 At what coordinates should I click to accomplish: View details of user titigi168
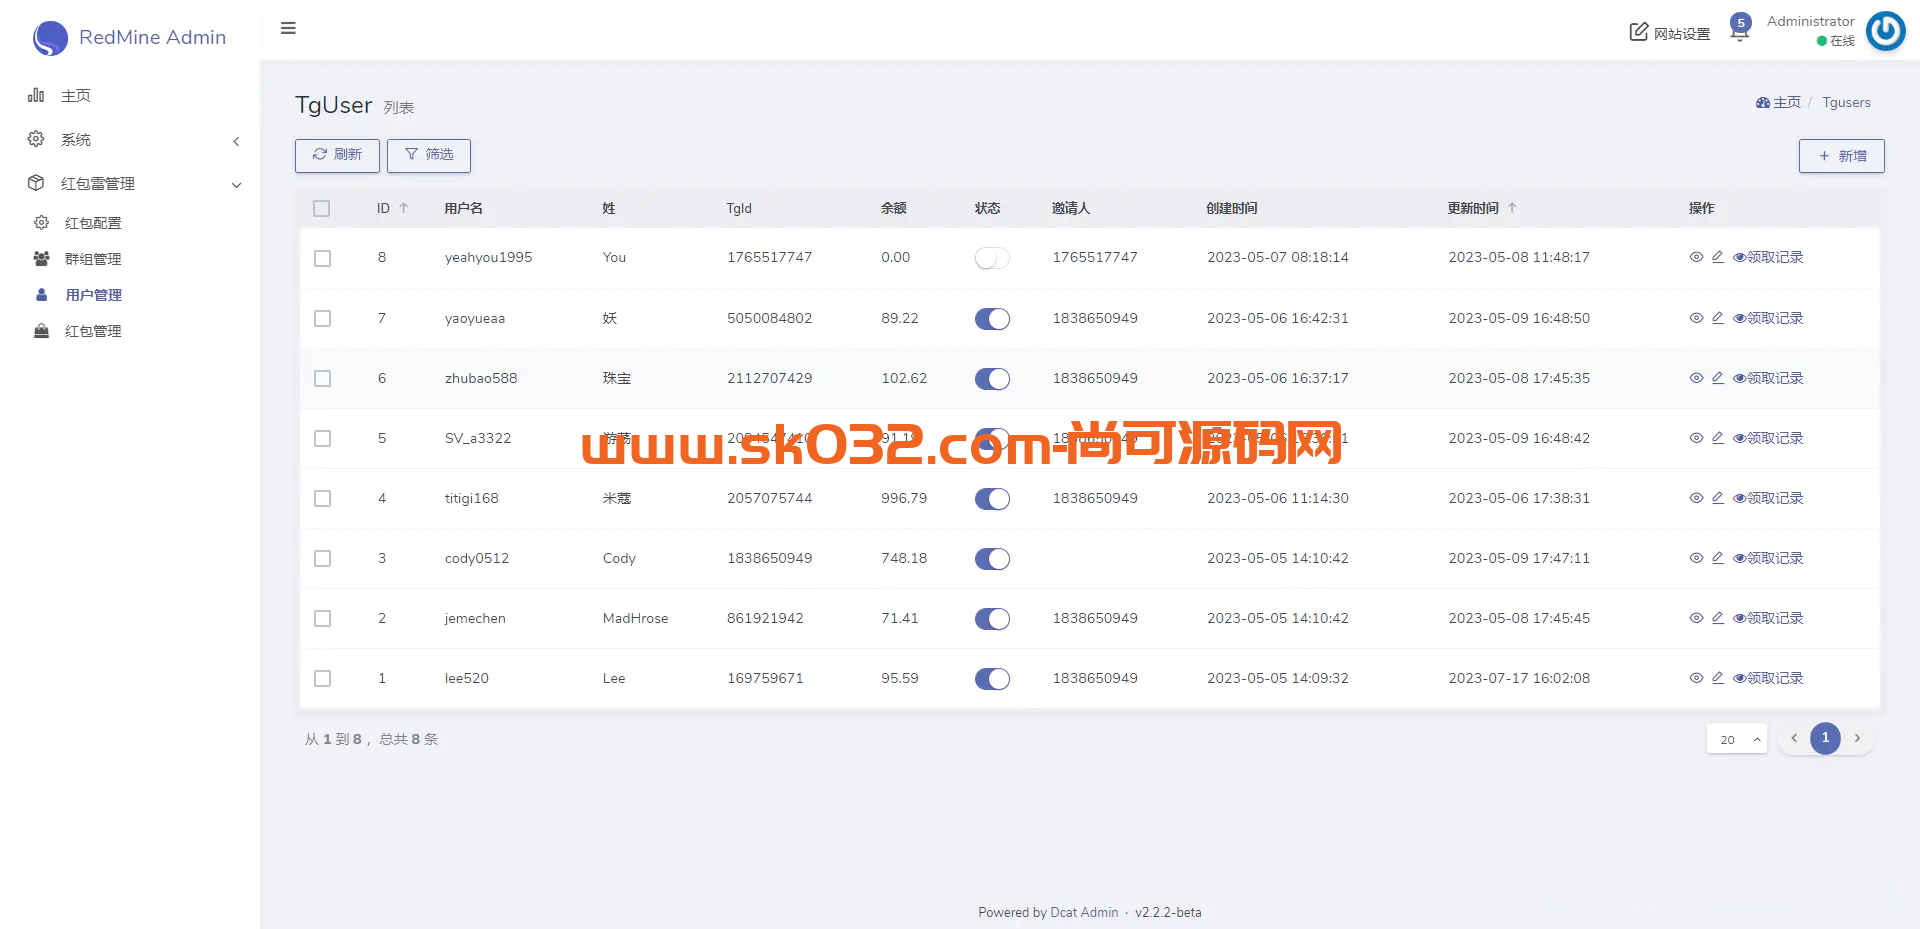tap(1696, 498)
